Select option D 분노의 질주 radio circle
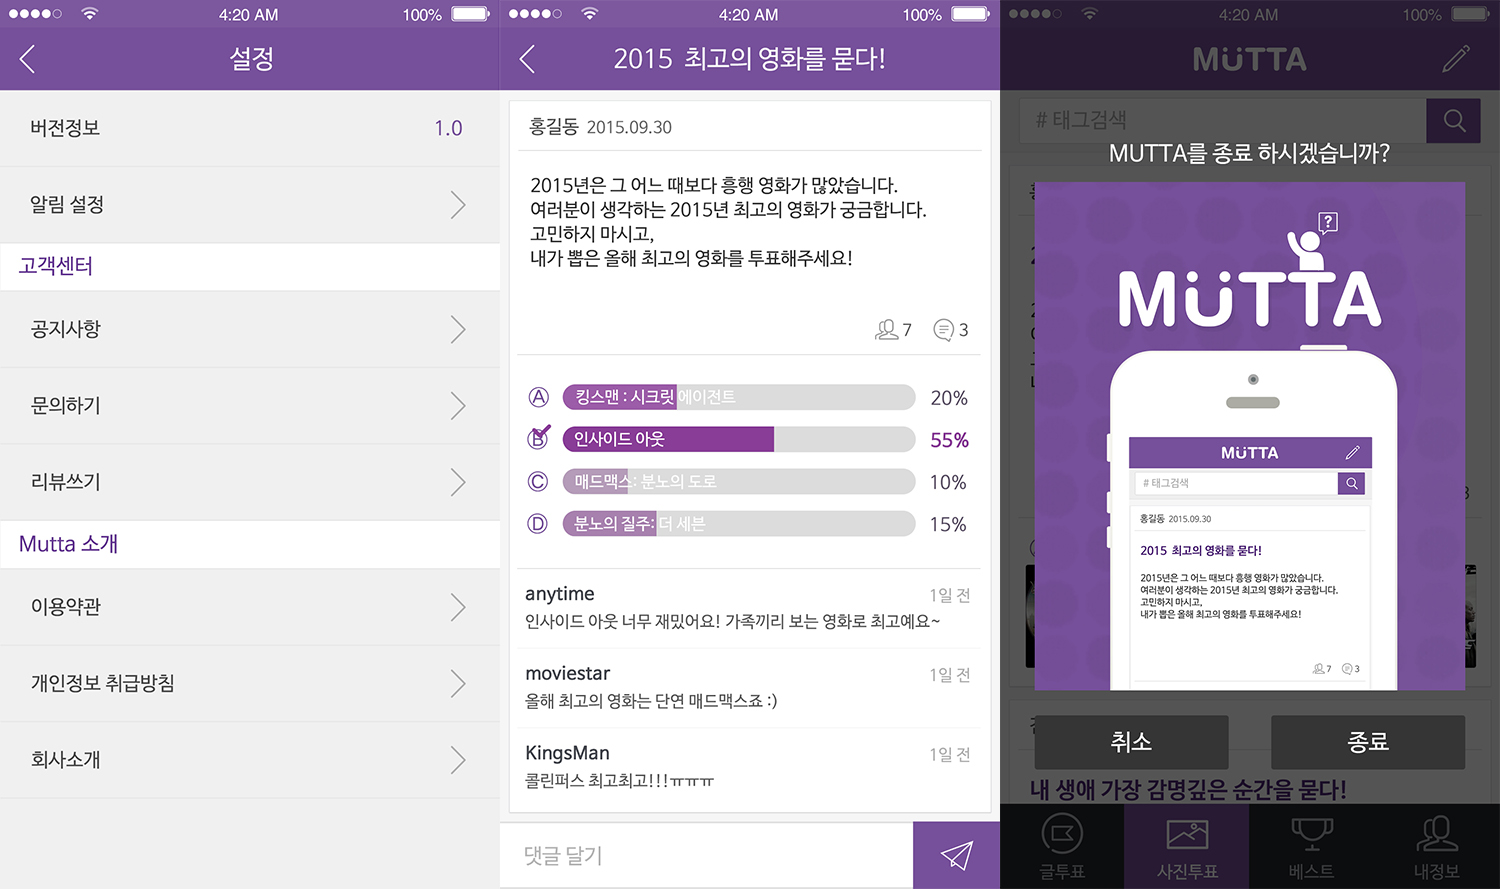The height and width of the screenshot is (889, 1500). click(538, 523)
